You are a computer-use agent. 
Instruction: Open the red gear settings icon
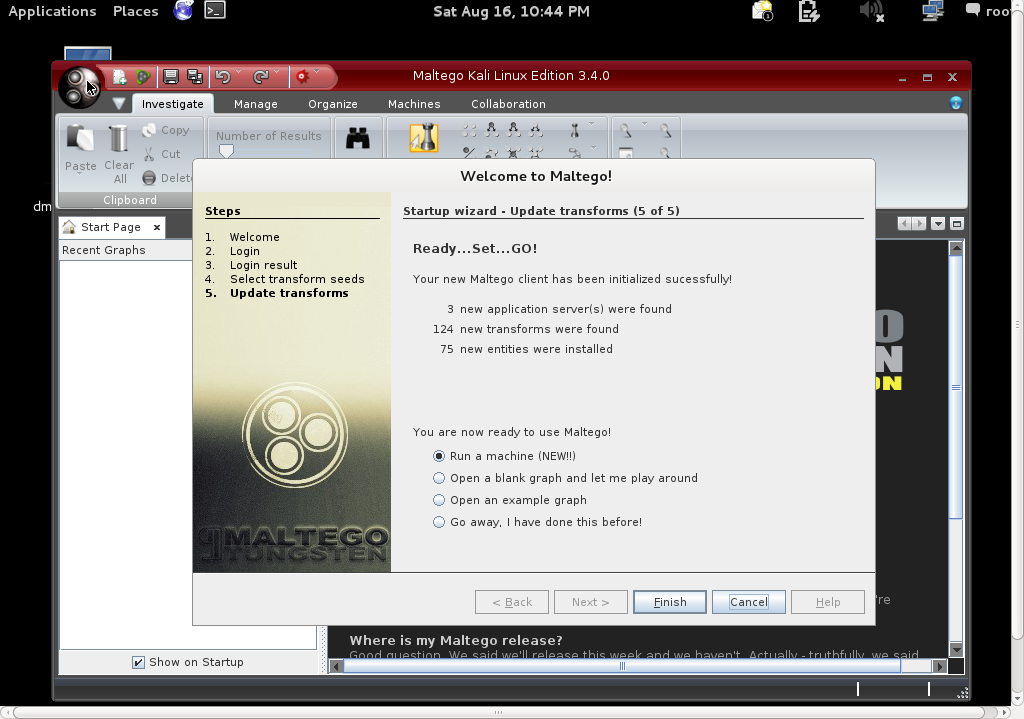pyautogui.click(x=302, y=77)
